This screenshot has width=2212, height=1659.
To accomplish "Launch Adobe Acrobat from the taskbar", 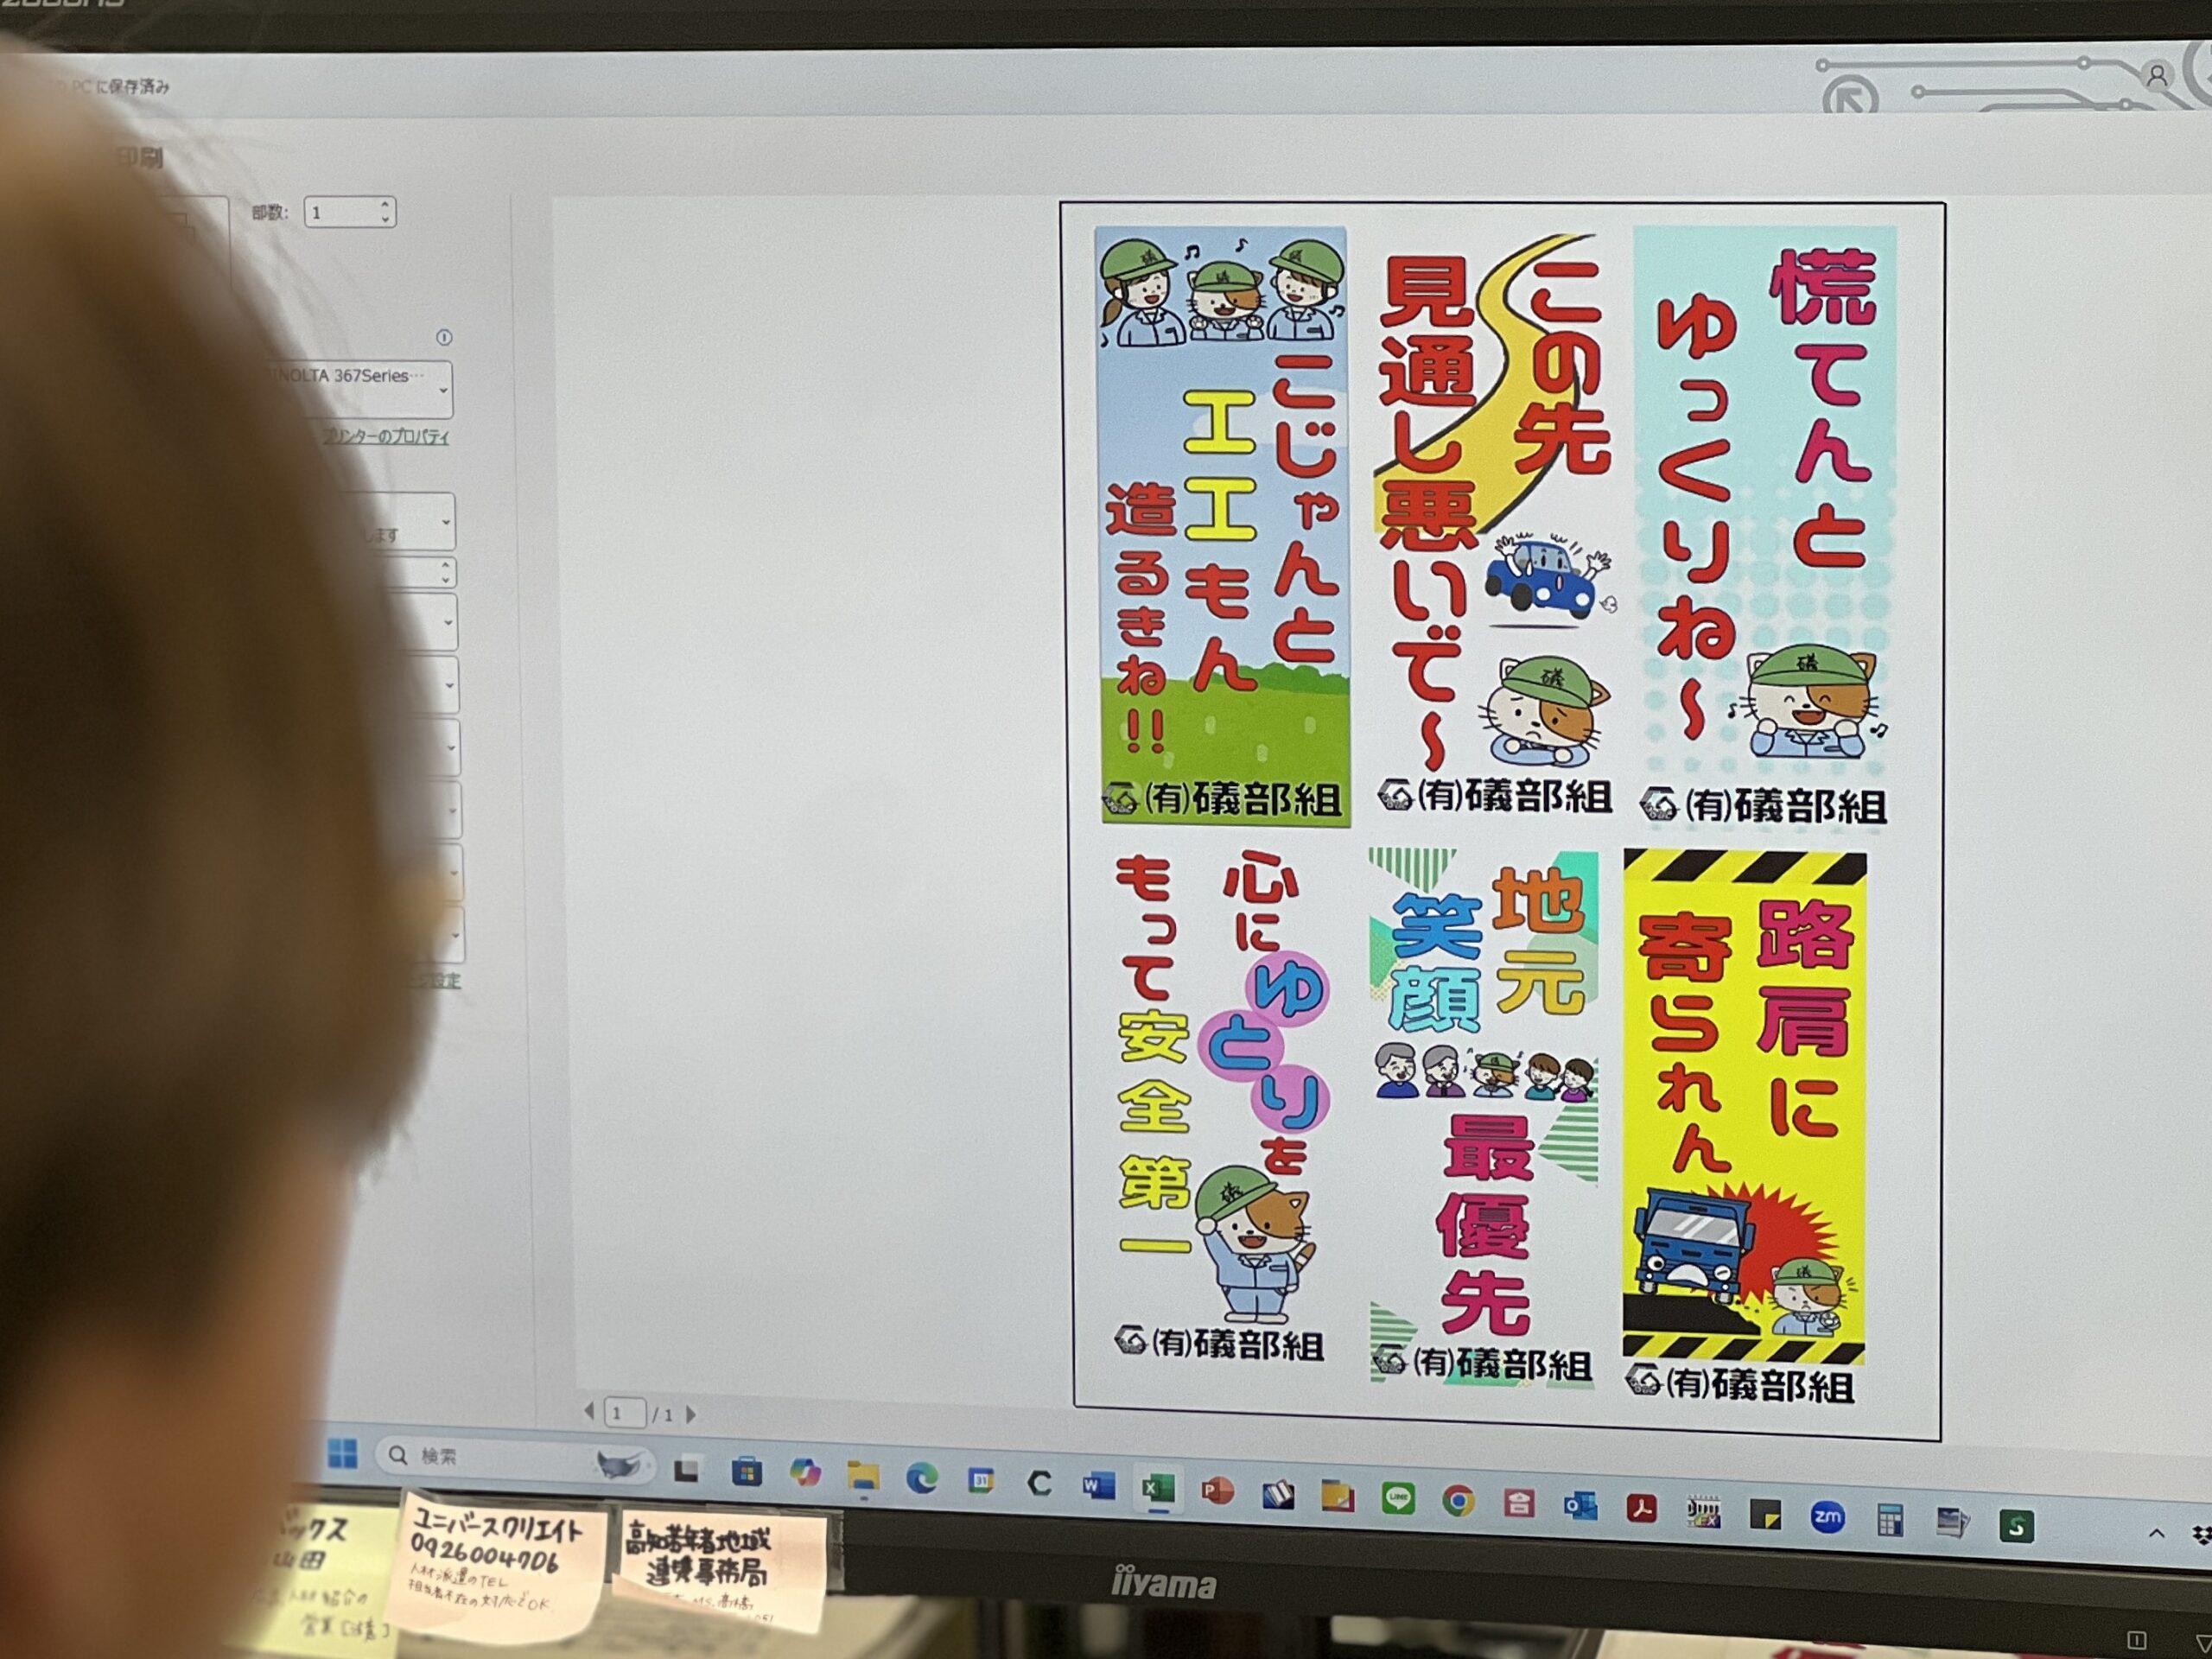I will pos(1641,1508).
